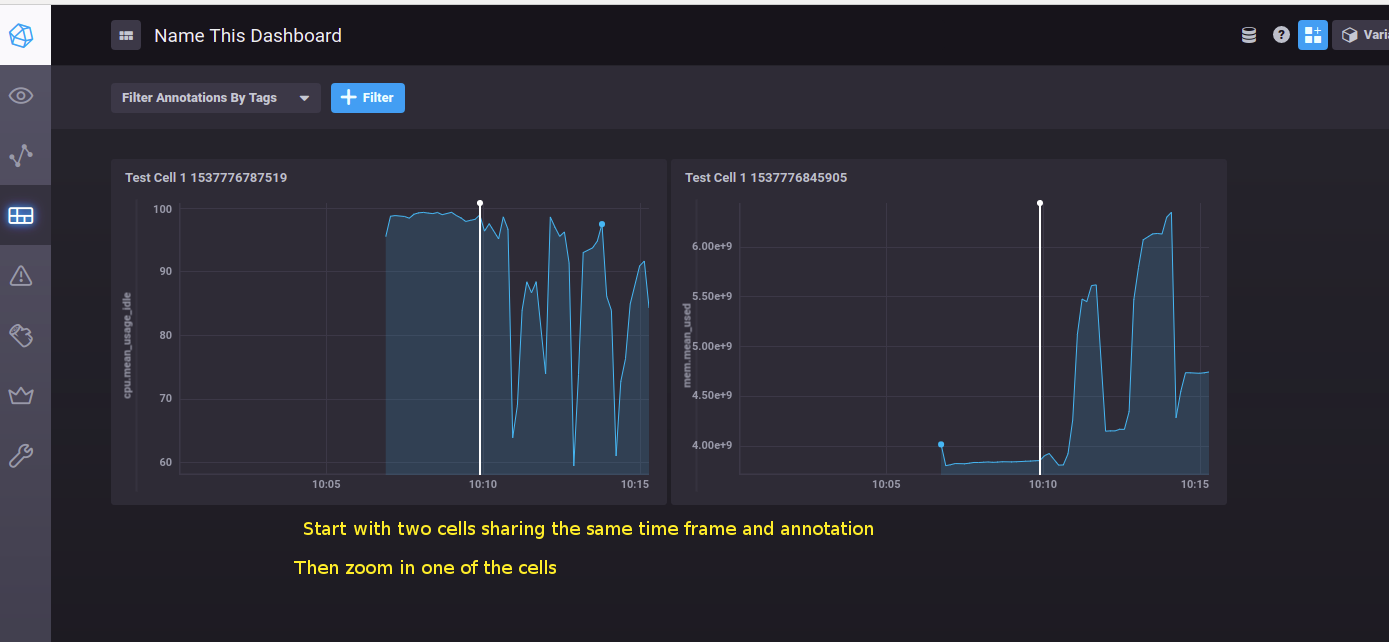
Task: Expand the Variables panel
Action: (x=1363, y=34)
